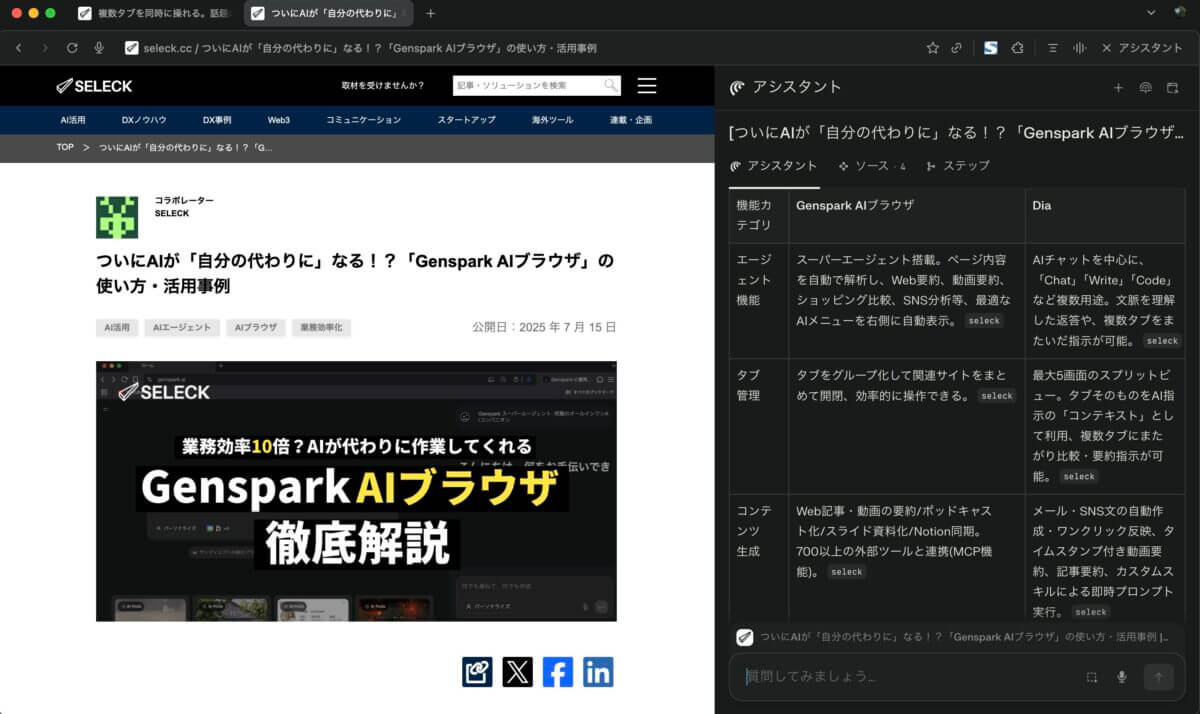
Task: Open a new tab with the plus icon
Action: point(430,14)
